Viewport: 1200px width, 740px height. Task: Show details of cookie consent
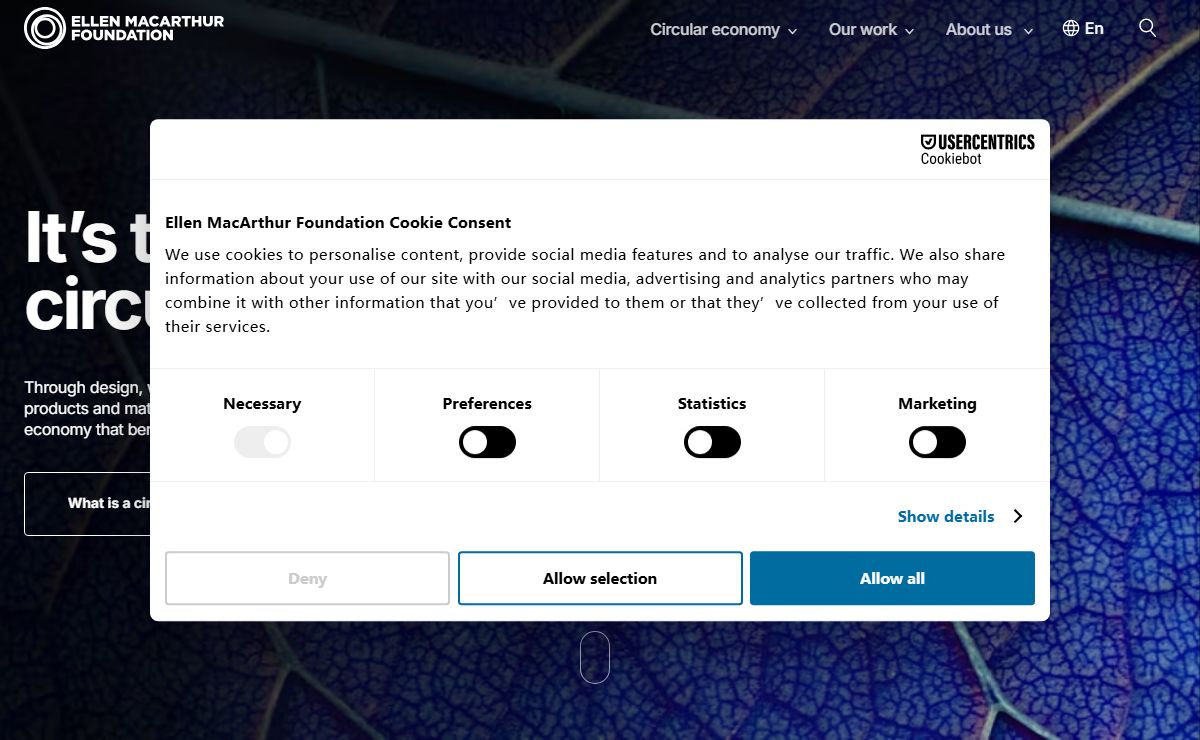coord(946,516)
